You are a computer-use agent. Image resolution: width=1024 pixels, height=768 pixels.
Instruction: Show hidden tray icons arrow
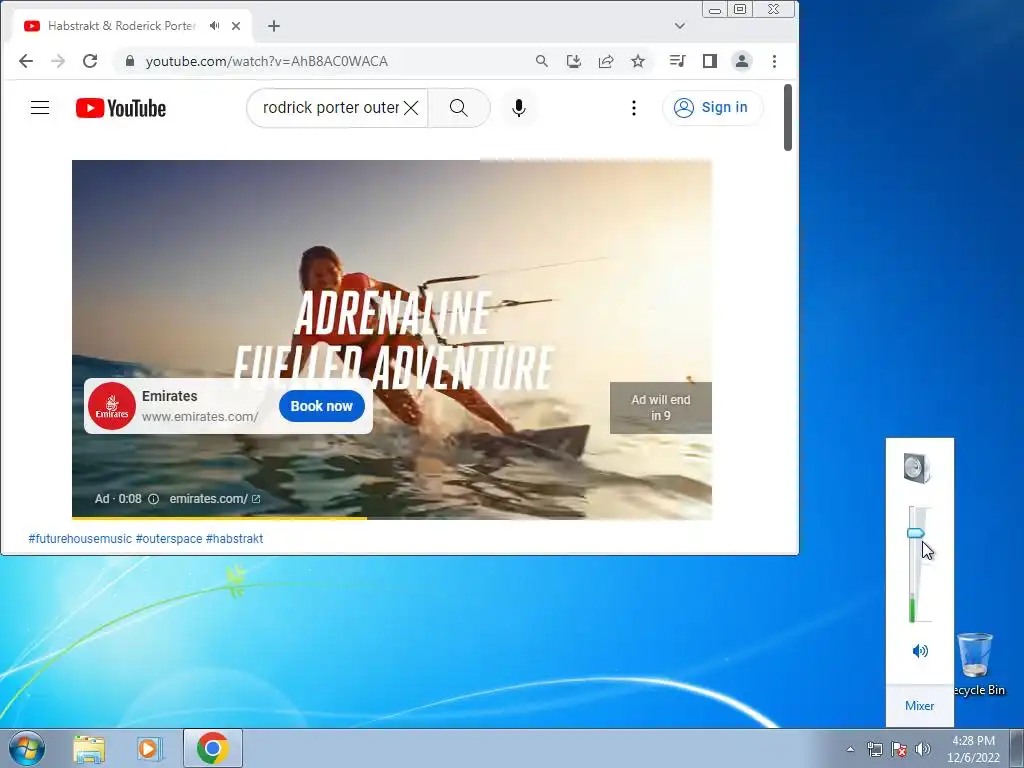pyautogui.click(x=850, y=749)
